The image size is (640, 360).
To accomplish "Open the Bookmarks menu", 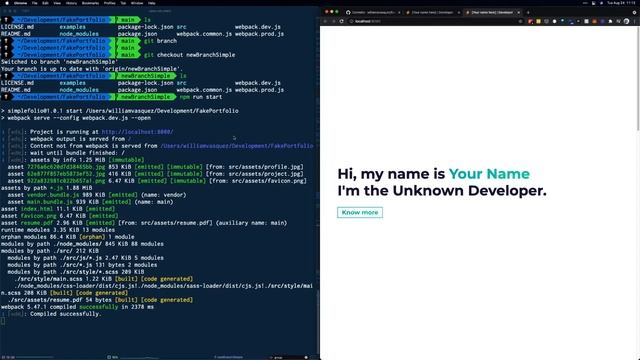I will (90, 3).
